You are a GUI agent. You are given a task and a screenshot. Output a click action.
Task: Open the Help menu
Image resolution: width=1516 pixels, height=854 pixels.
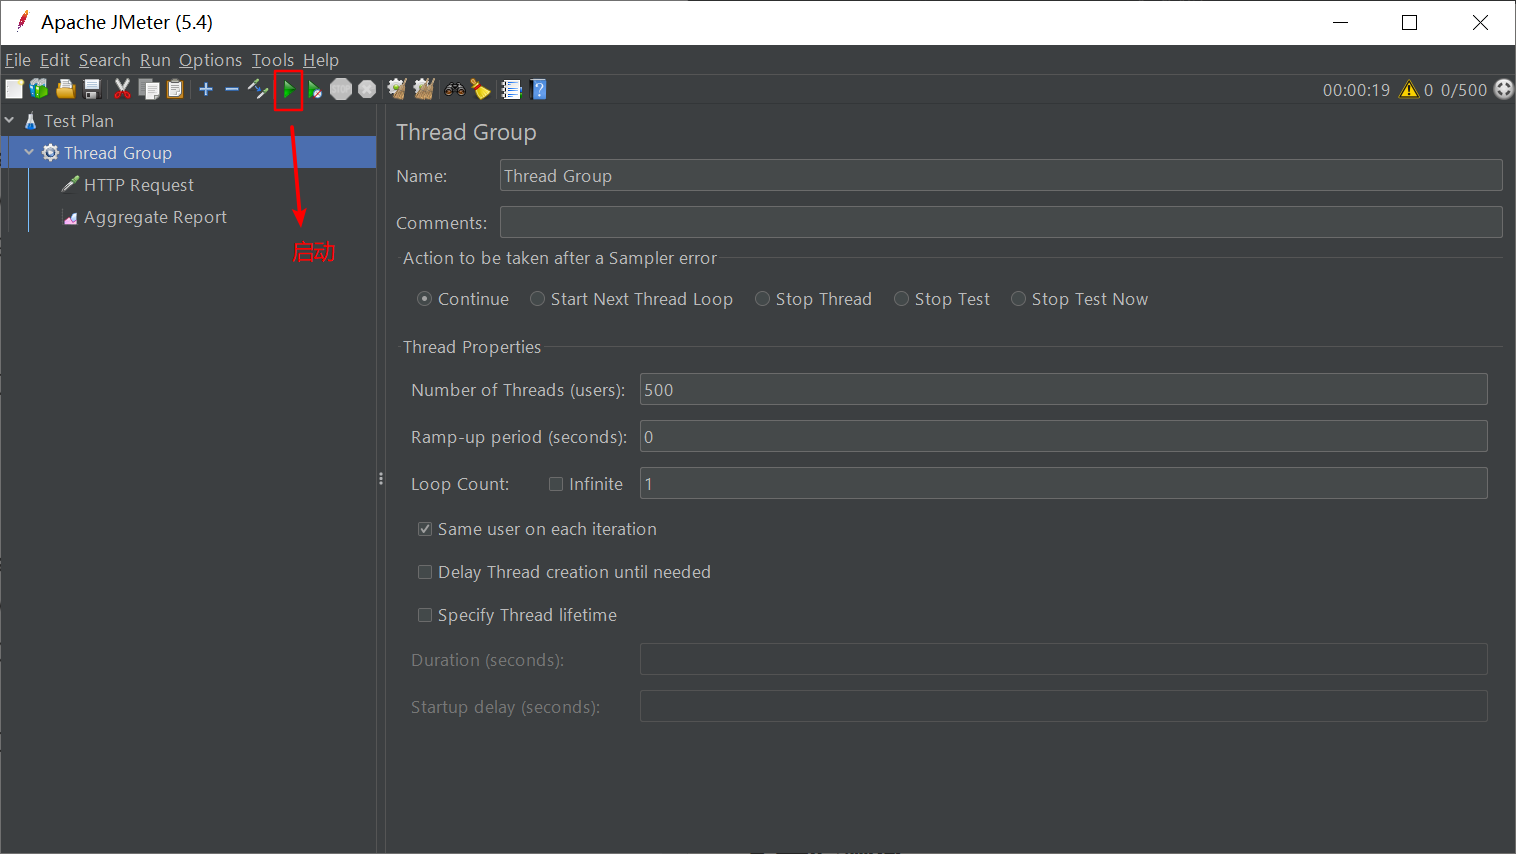[321, 60]
